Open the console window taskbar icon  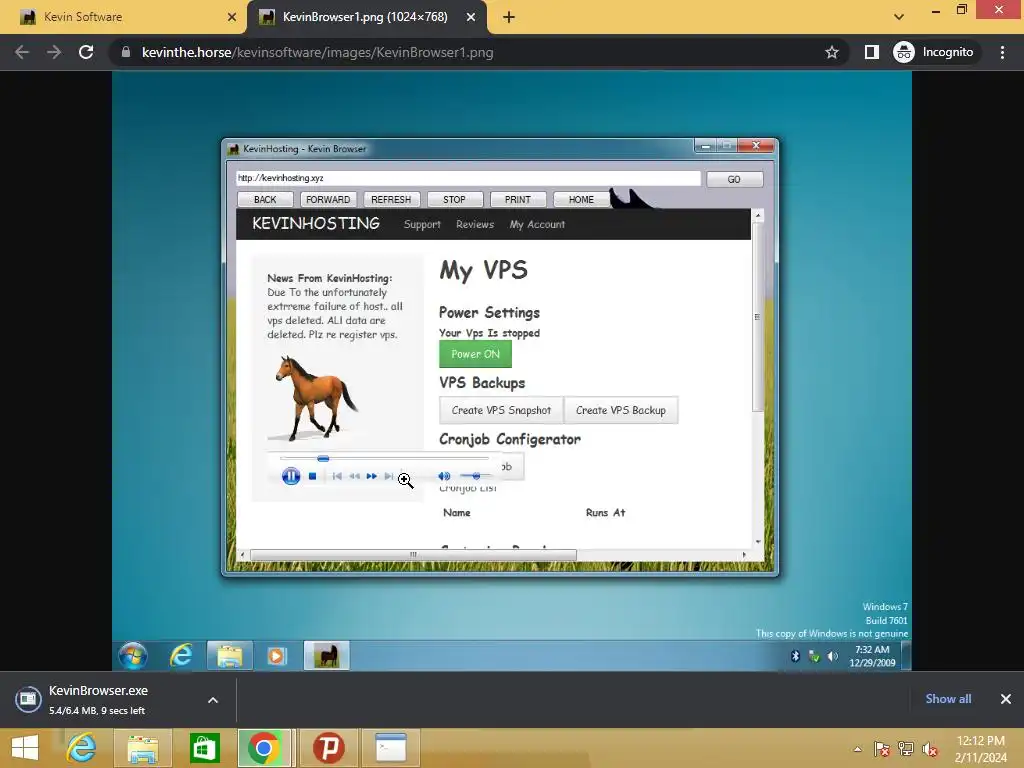click(391, 748)
